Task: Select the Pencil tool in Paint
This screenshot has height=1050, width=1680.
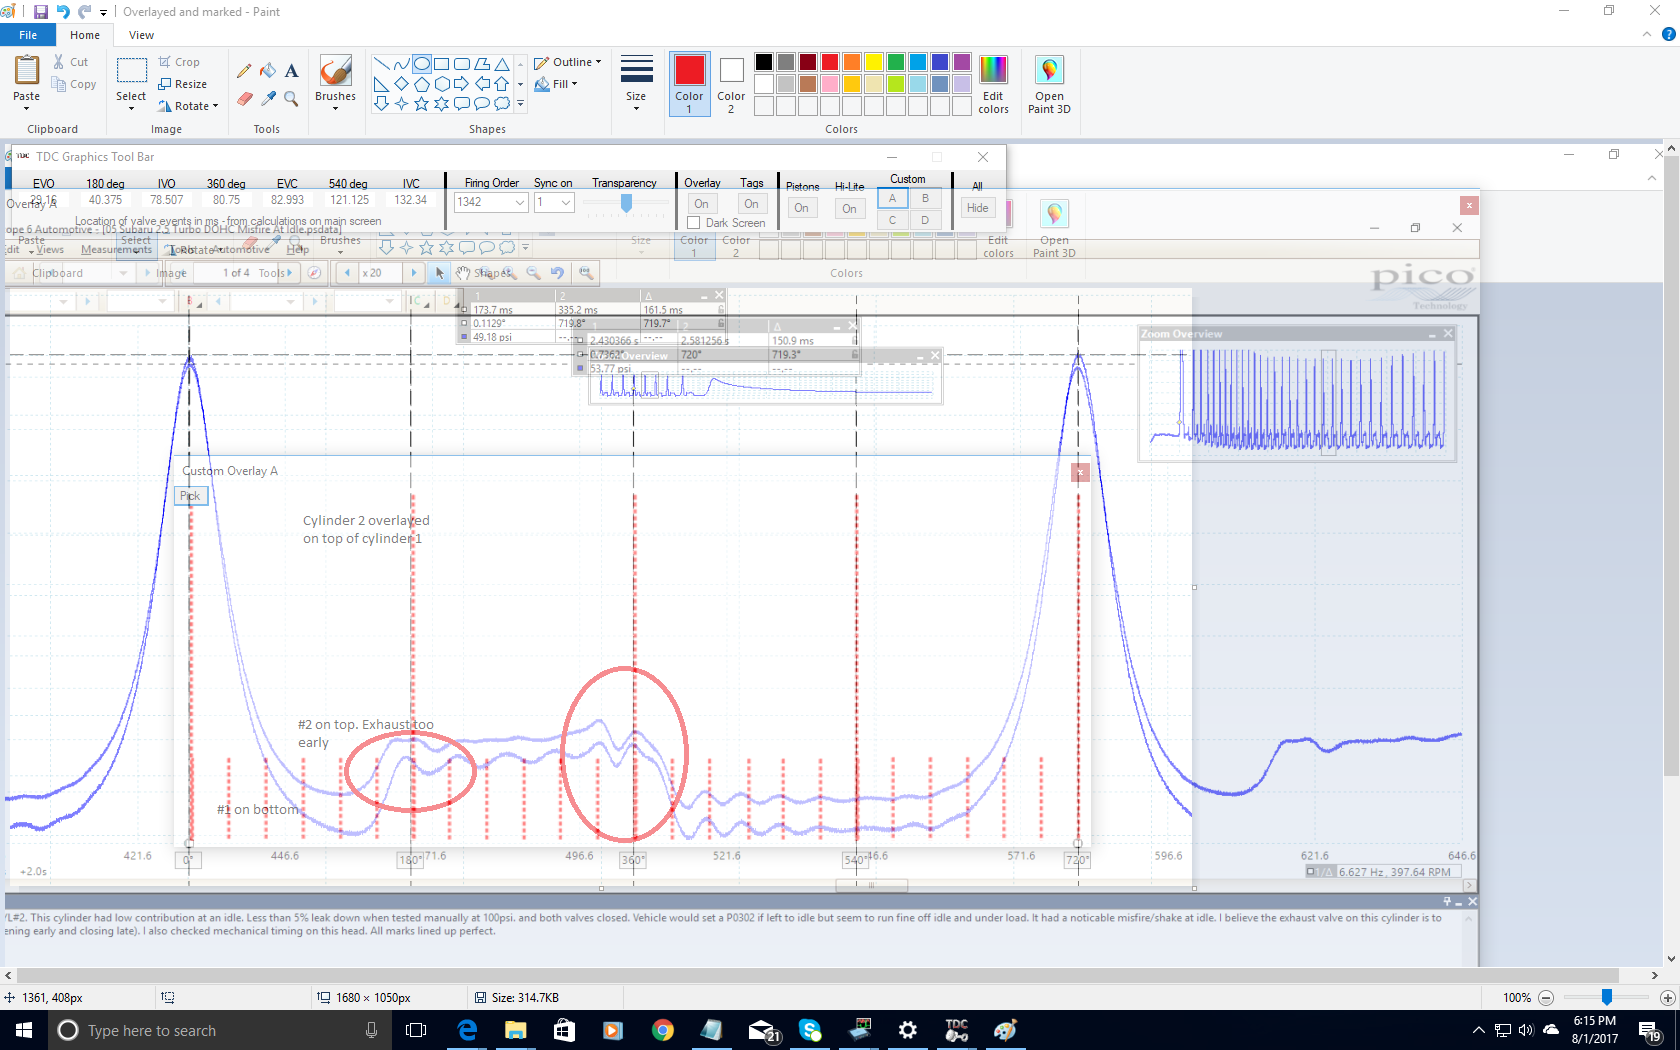Action: point(243,71)
